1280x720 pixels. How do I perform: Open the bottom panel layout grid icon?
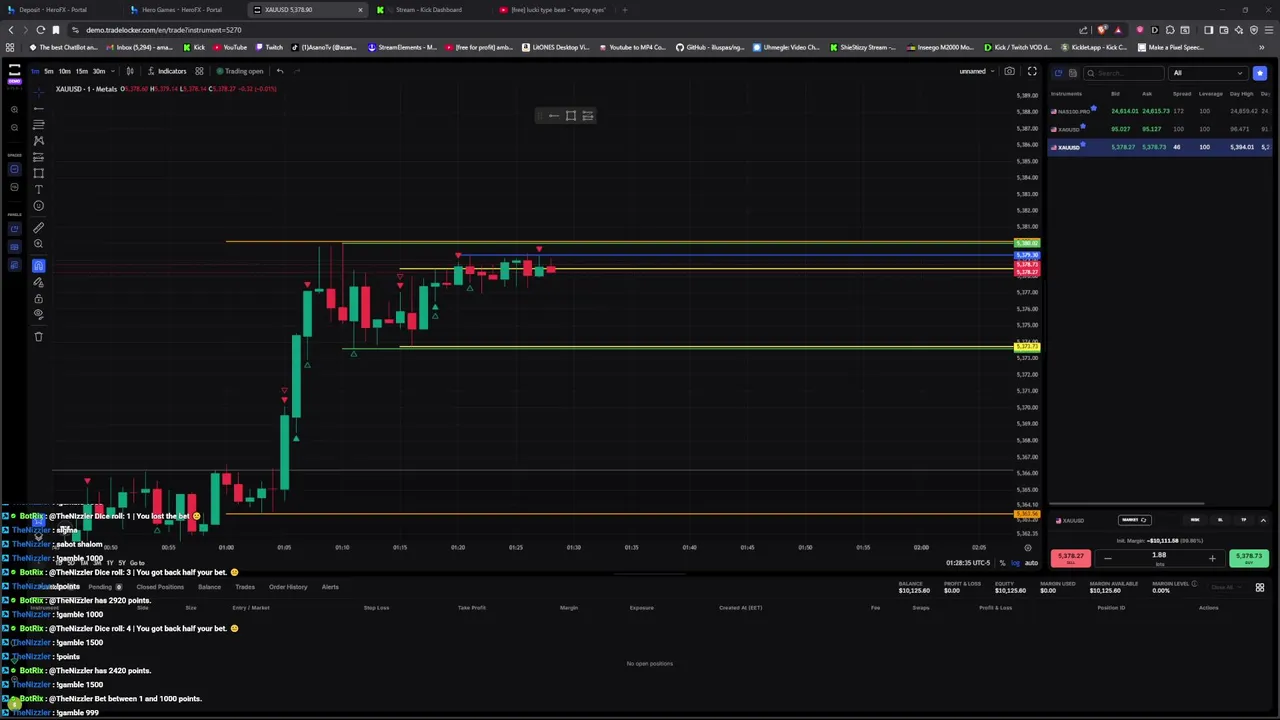1260,588
